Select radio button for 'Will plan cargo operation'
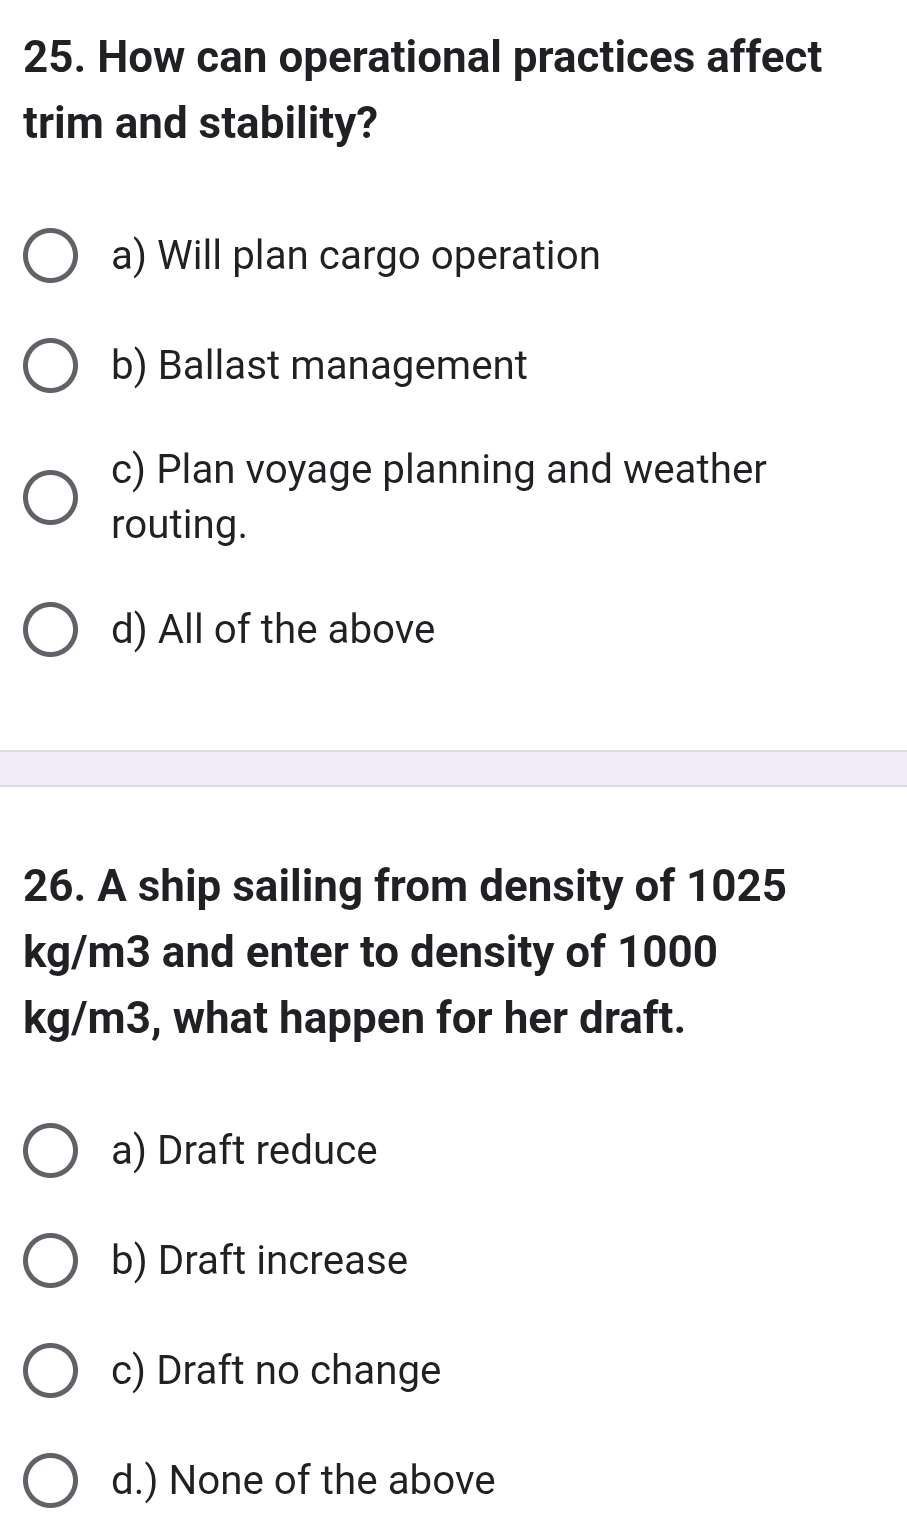907x1528 pixels. (50, 258)
